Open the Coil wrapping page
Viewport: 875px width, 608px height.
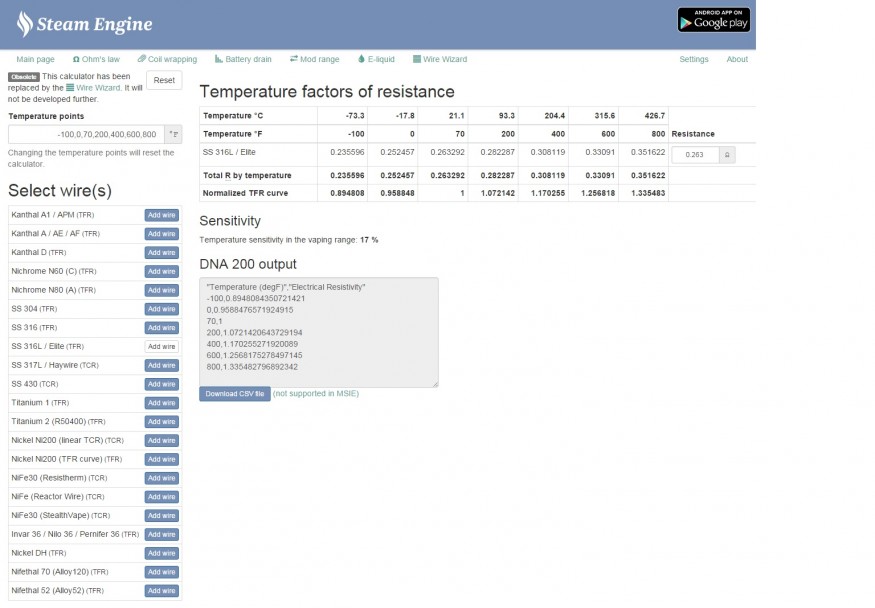tap(167, 59)
